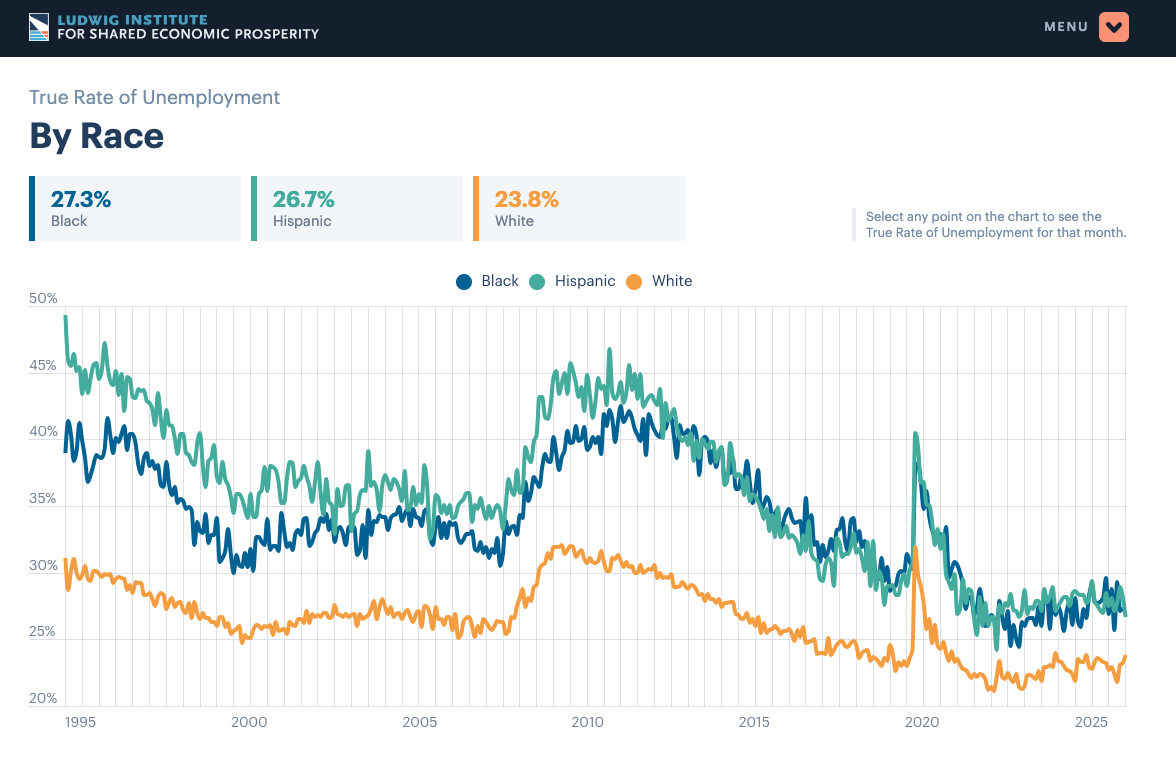
Task: Click the 2020 x-axis label
Action: click(x=922, y=722)
